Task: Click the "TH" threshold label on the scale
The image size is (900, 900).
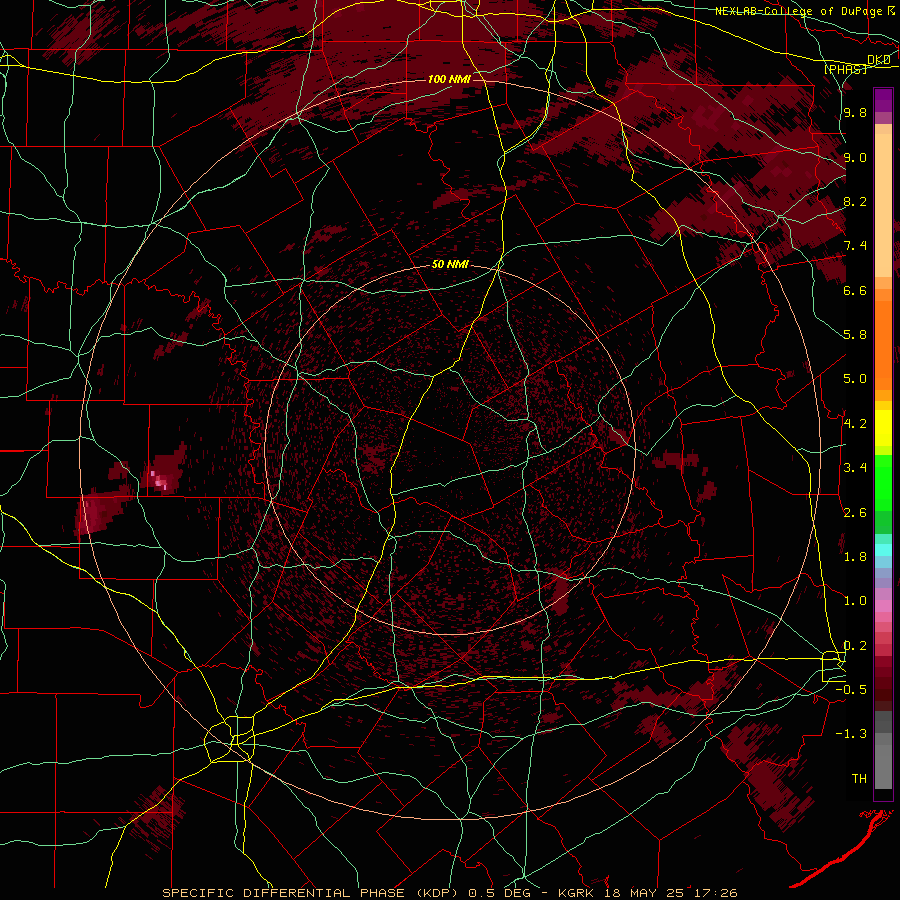Action: click(859, 778)
